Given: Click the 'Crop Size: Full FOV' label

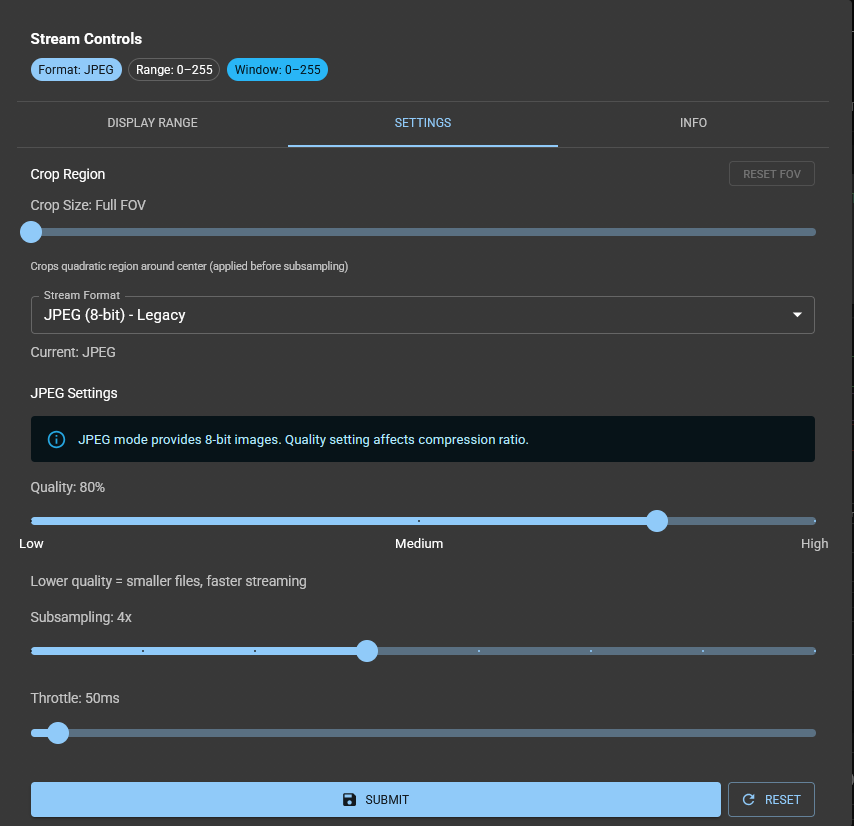Looking at the screenshot, I should tap(88, 205).
